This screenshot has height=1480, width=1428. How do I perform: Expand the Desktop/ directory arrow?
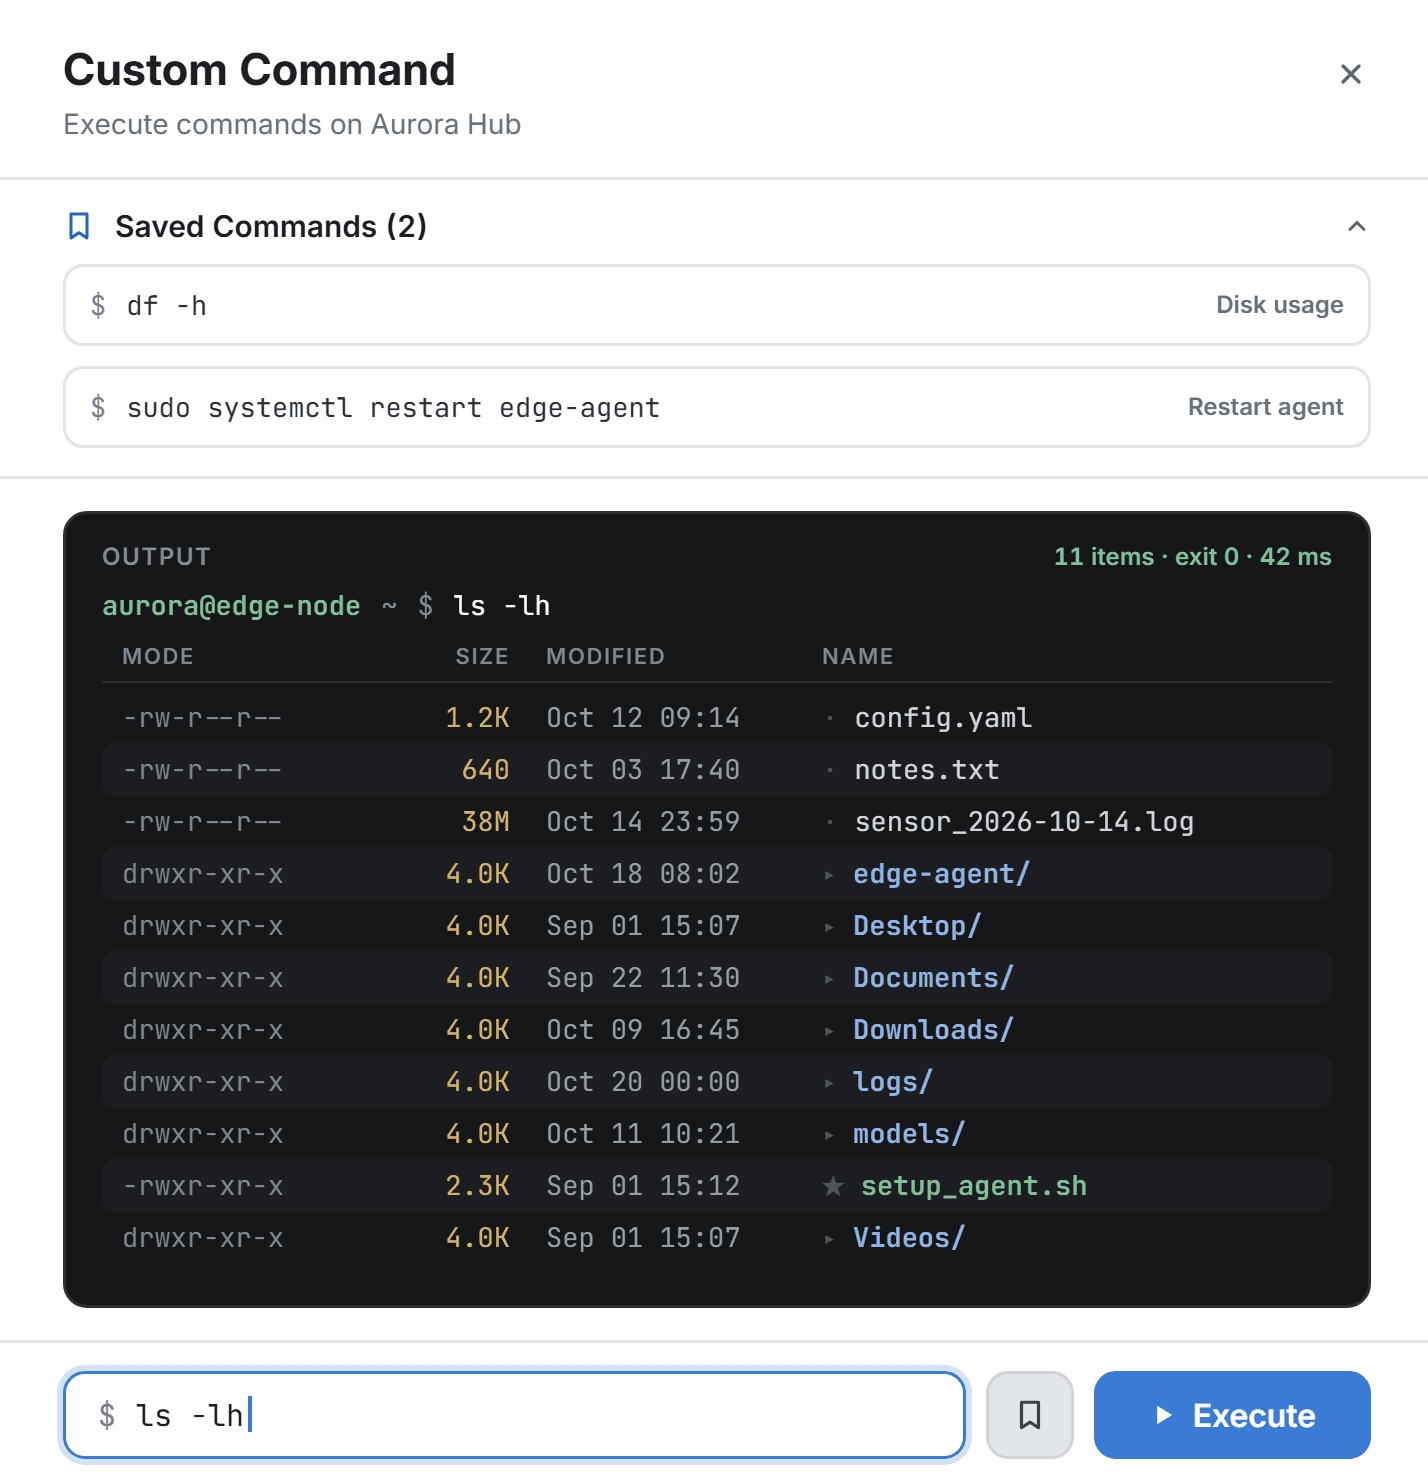point(829,927)
